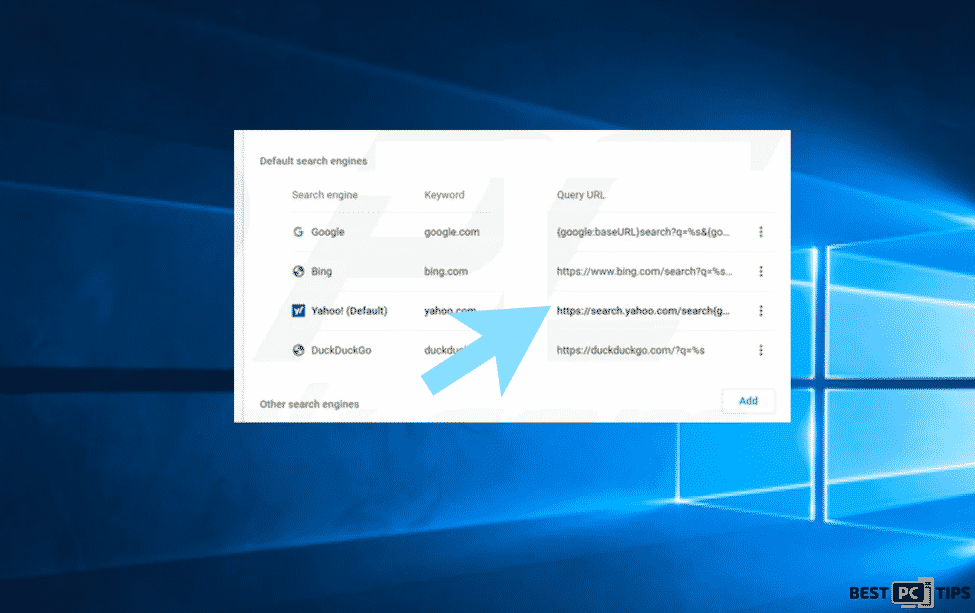Open the more-actions menu for Bing row
This screenshot has width=975, height=613.
click(760, 271)
